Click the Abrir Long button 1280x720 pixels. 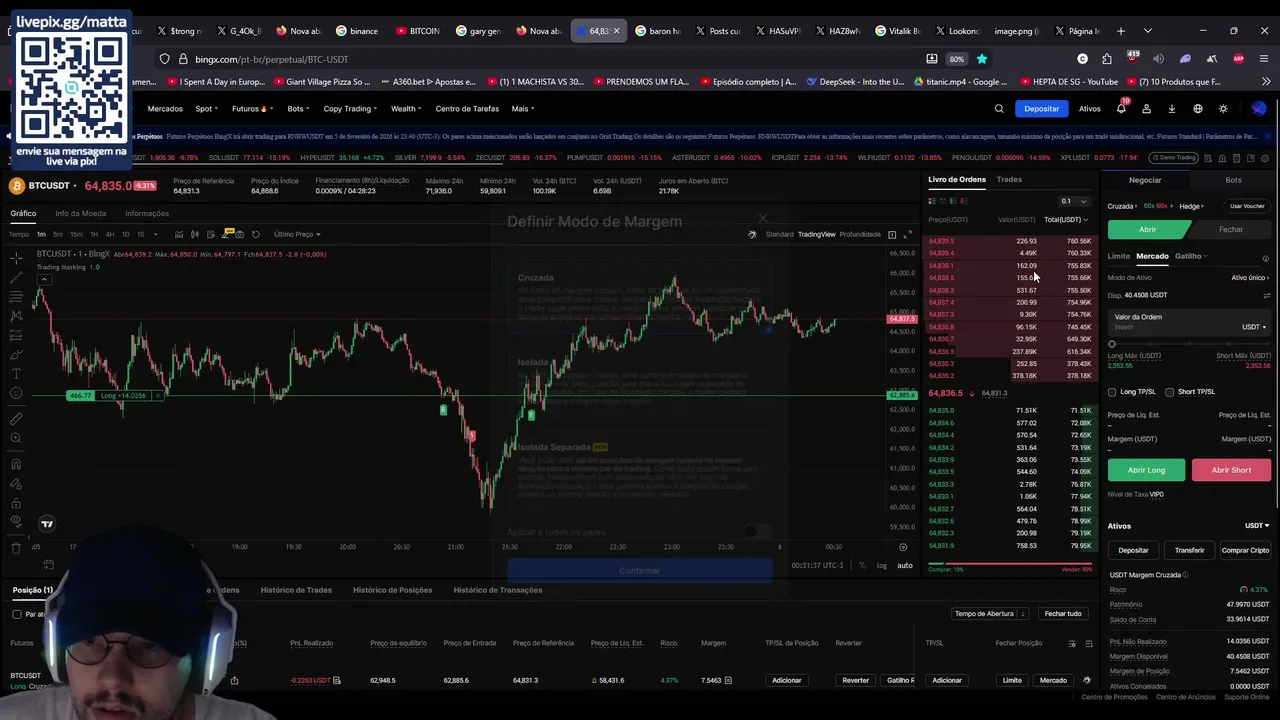tap(1146, 470)
